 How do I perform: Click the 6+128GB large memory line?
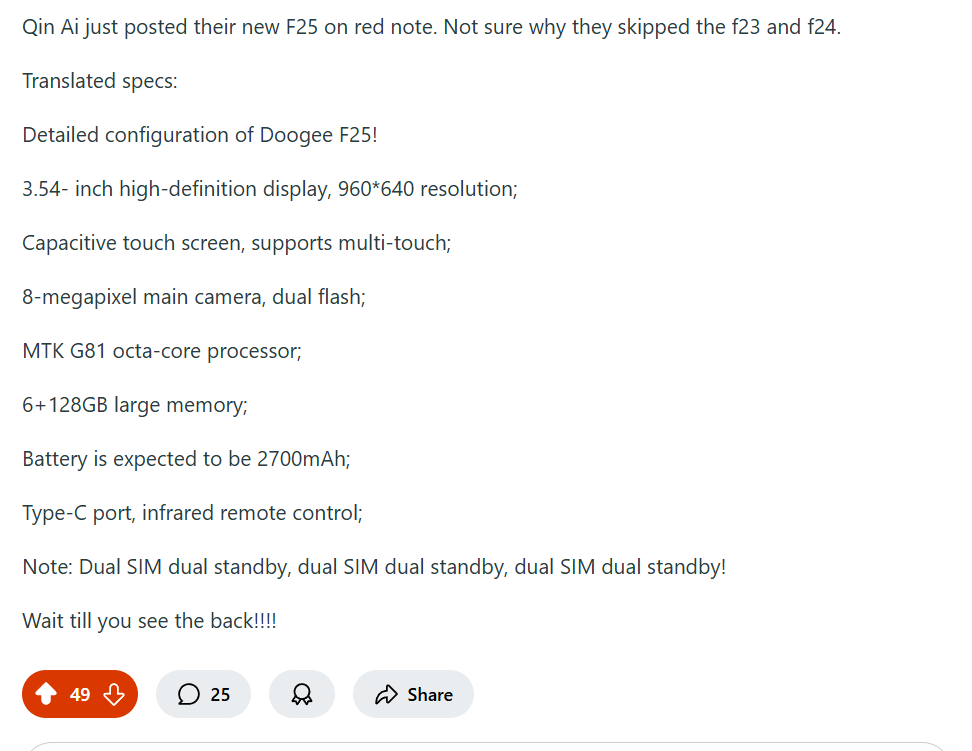coord(135,405)
